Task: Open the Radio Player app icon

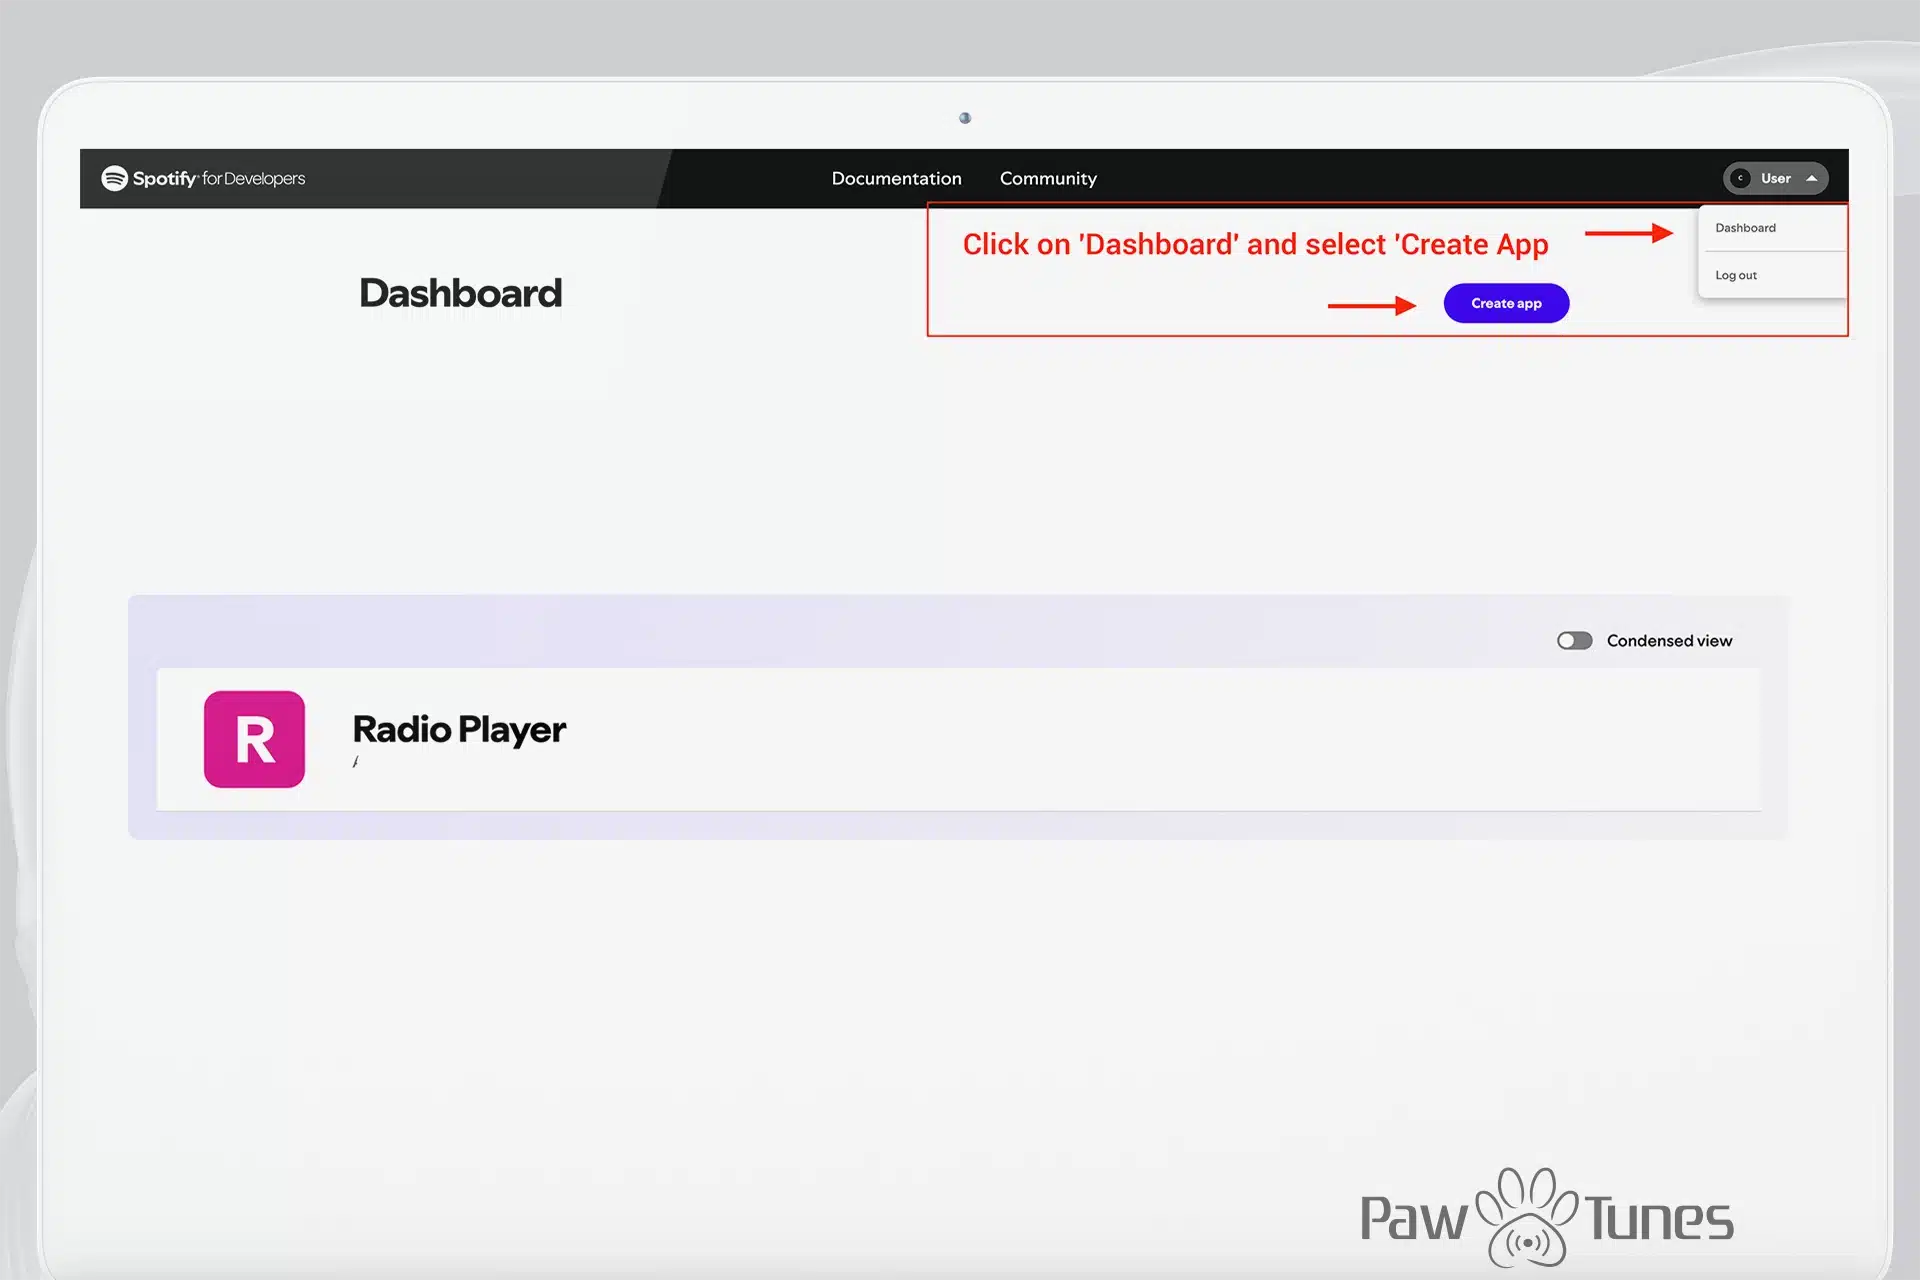Action: [254, 739]
